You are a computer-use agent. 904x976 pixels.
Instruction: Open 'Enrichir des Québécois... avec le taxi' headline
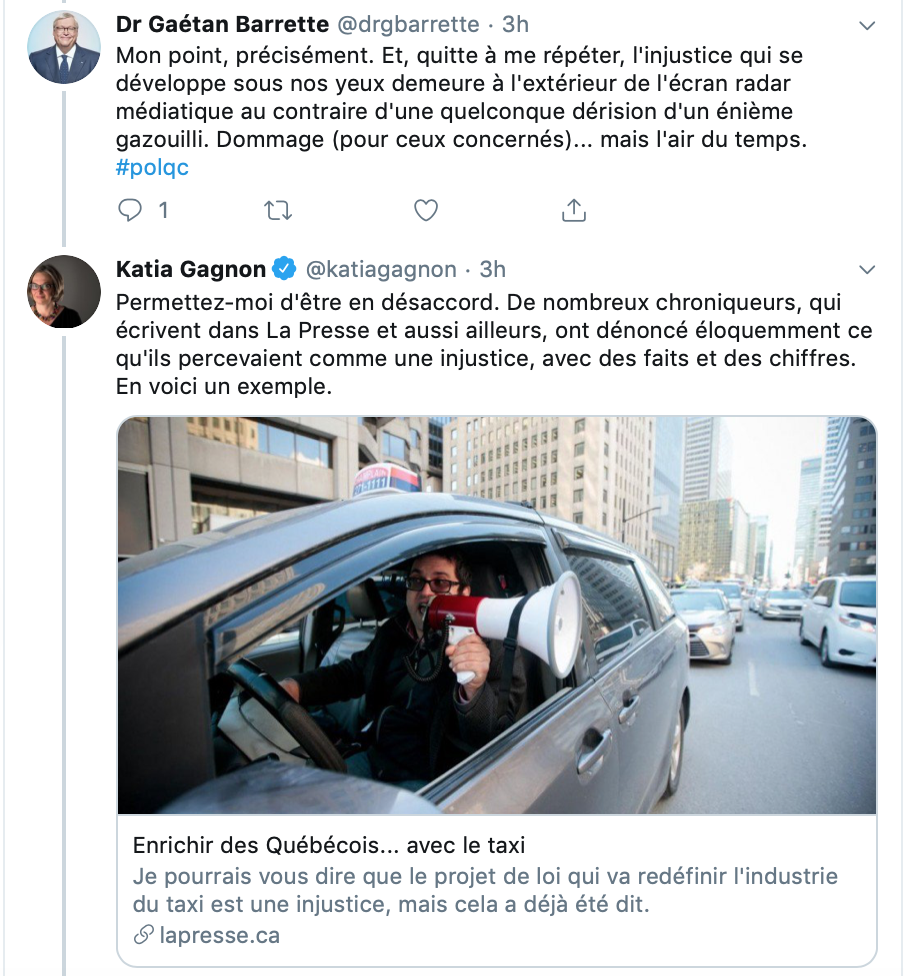click(x=329, y=845)
